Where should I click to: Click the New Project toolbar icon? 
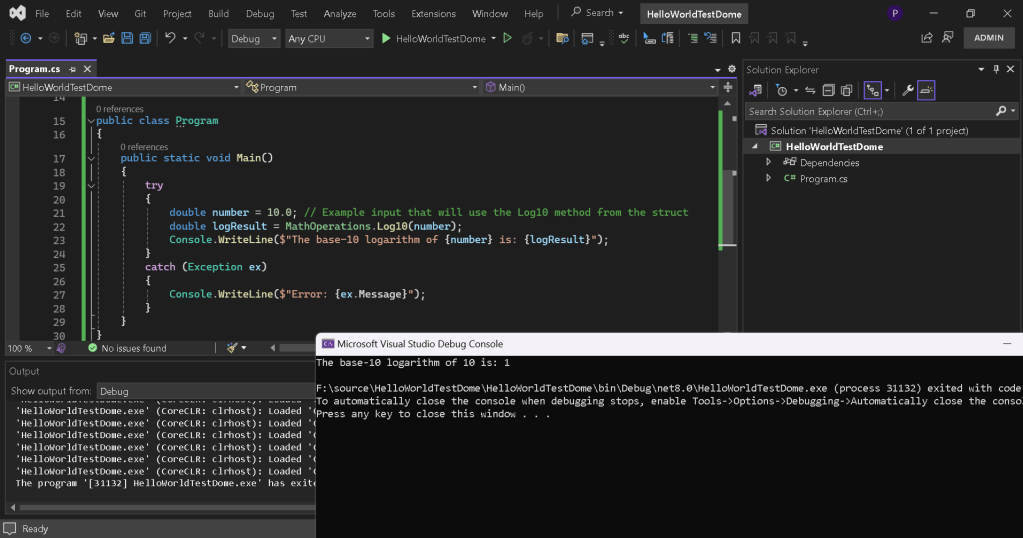click(x=80, y=38)
